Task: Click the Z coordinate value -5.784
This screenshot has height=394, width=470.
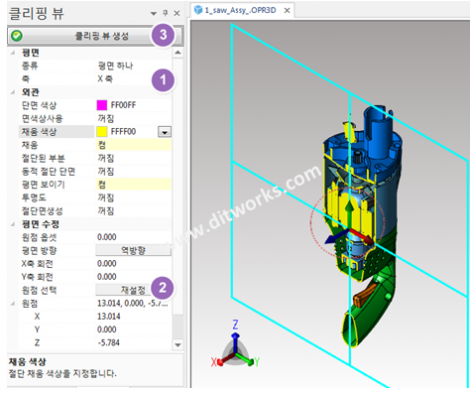Action: tap(109, 342)
